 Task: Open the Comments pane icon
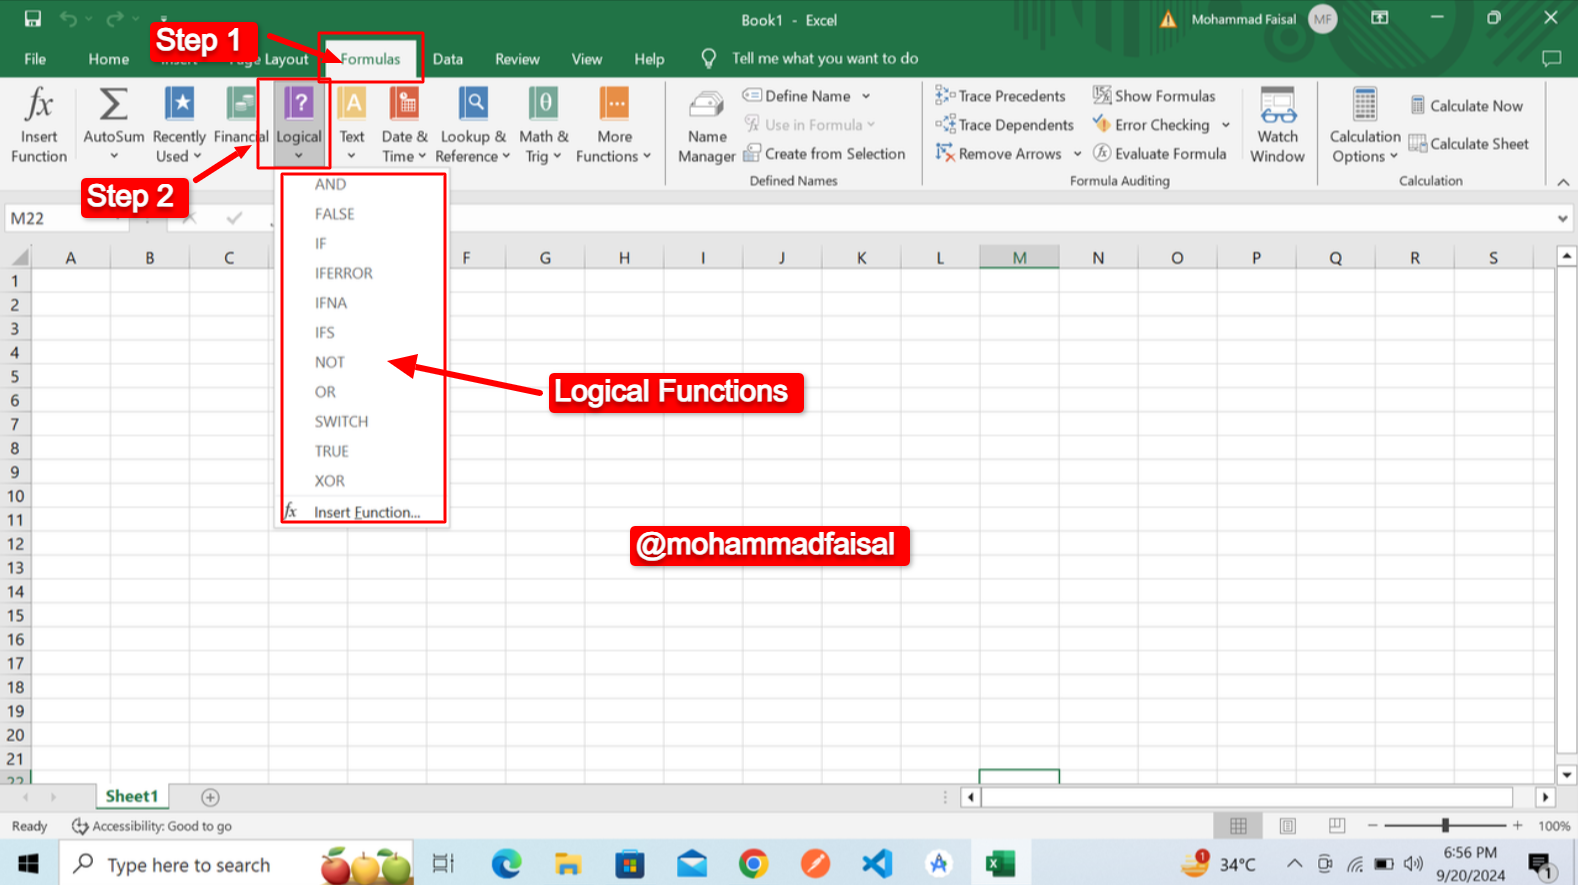point(1552,59)
